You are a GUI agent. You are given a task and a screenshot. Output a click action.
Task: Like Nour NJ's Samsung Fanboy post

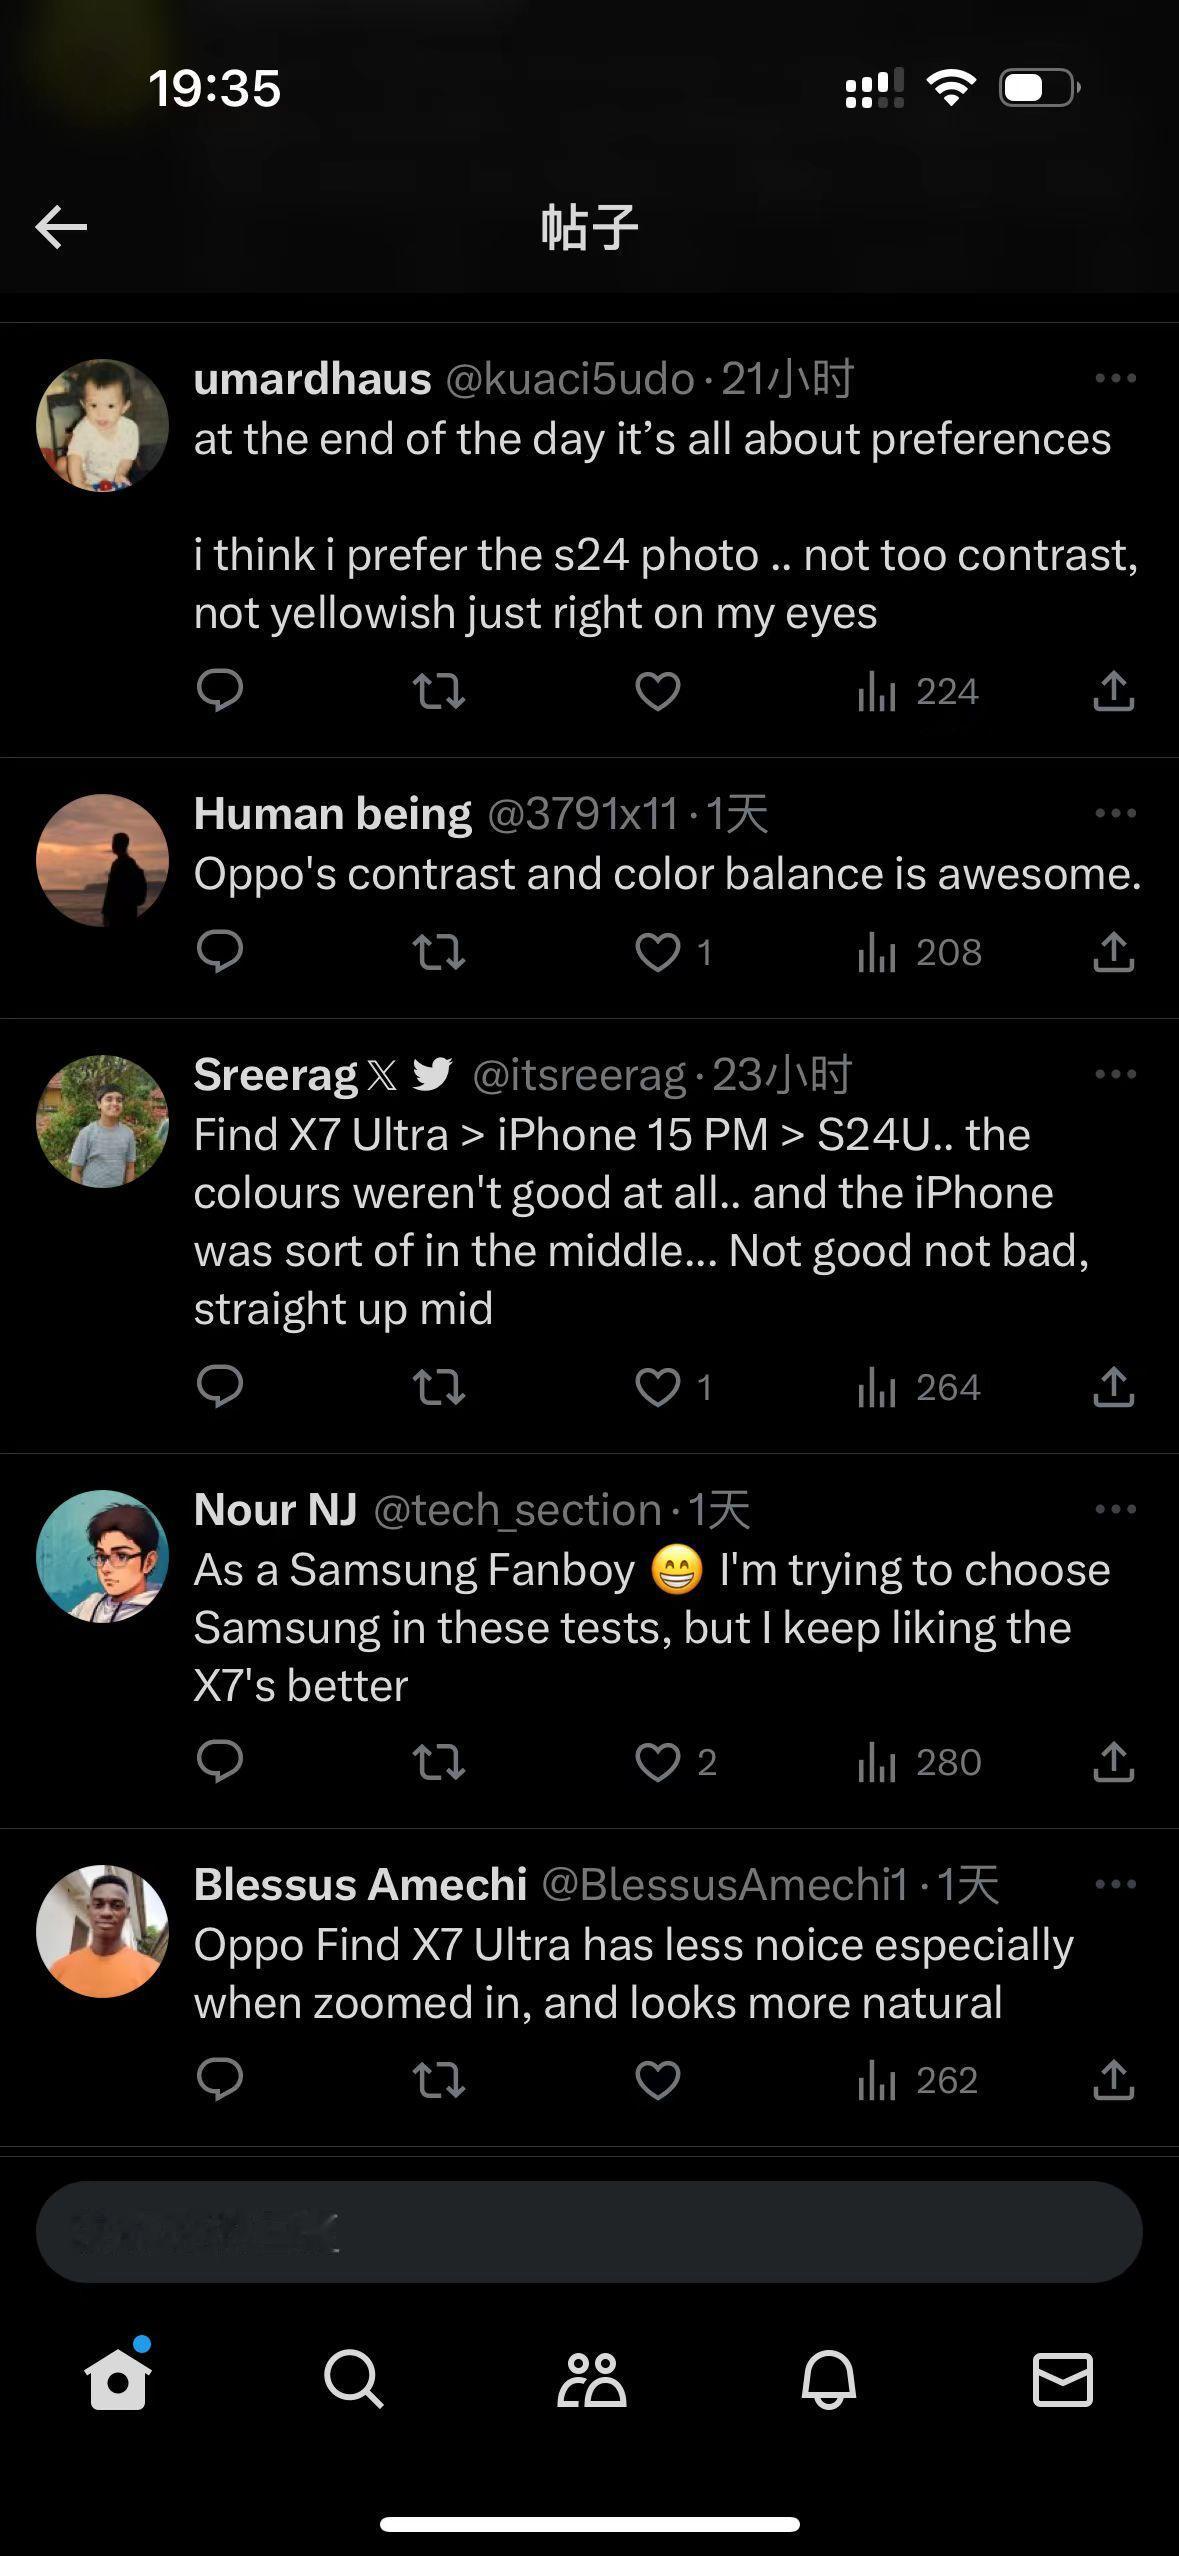point(658,1762)
